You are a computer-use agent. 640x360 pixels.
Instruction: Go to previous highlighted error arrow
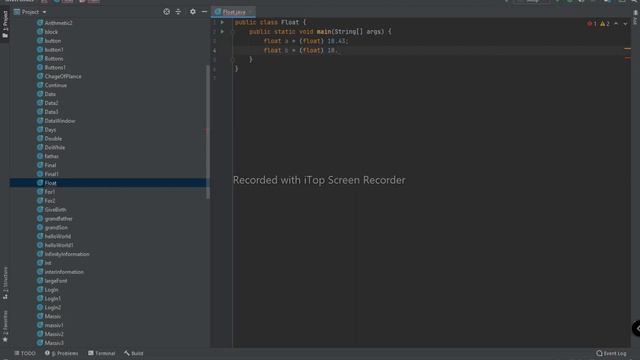[x=616, y=24]
